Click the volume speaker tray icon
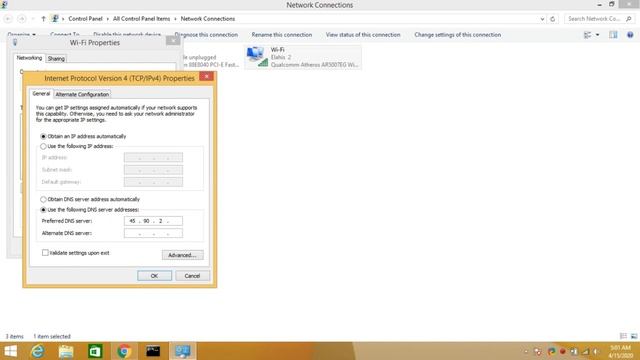The width and height of the screenshot is (640, 360). point(597,351)
